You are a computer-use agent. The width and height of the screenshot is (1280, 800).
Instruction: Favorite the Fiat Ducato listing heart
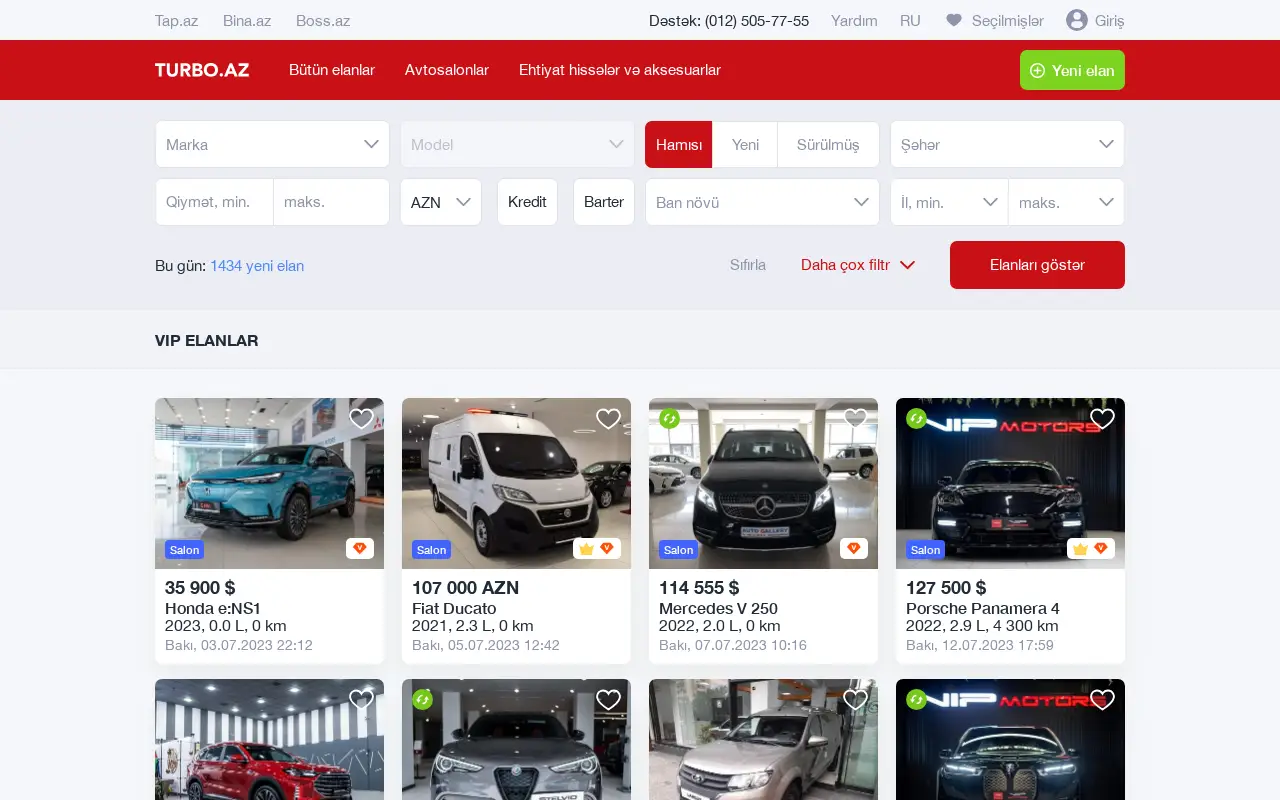(608, 419)
